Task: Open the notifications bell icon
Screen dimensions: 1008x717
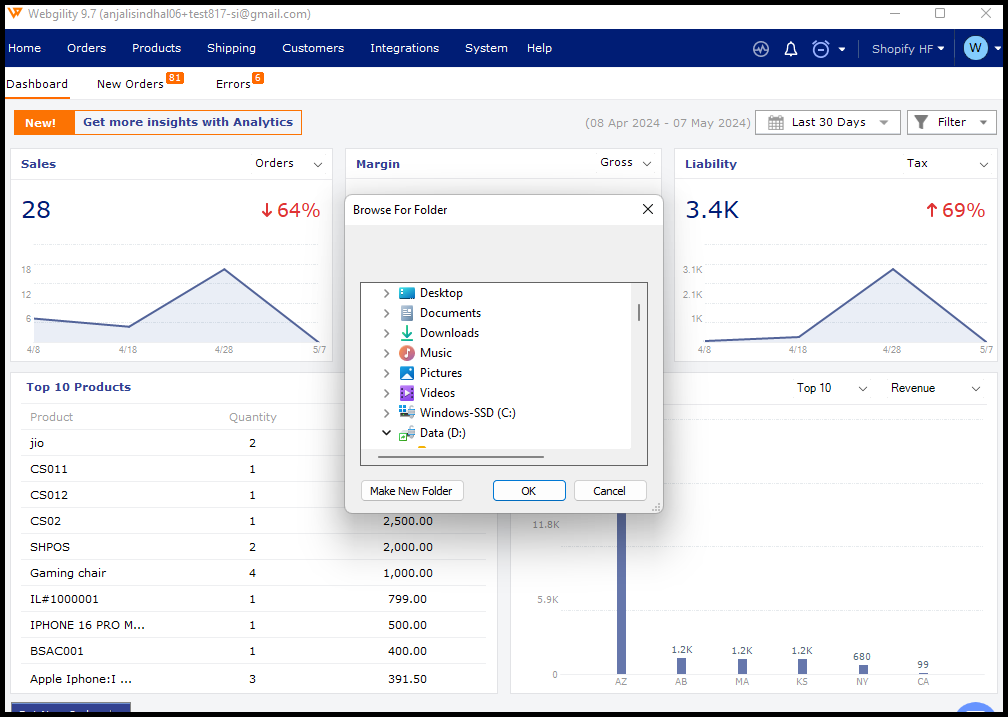Action: pos(791,49)
